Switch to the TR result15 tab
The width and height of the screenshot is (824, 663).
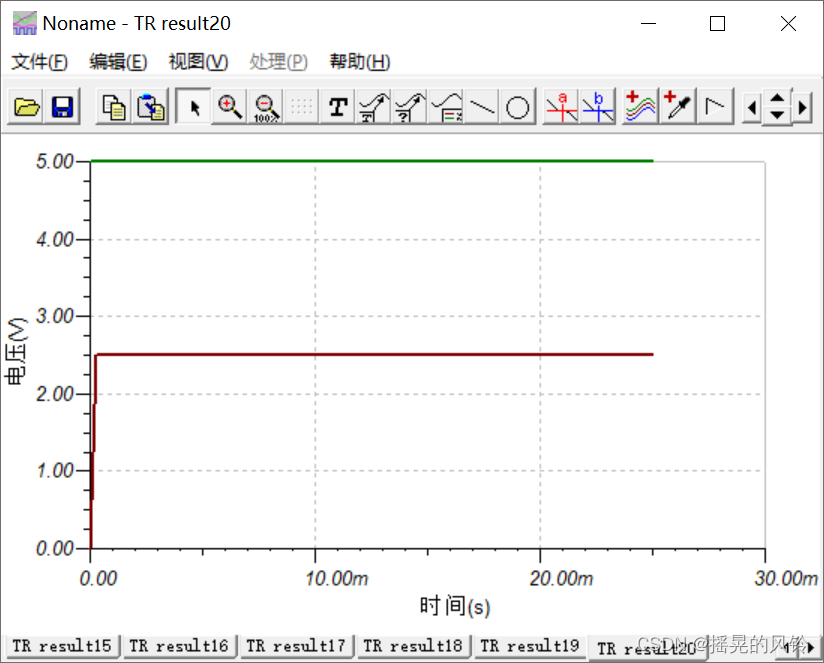[62, 645]
